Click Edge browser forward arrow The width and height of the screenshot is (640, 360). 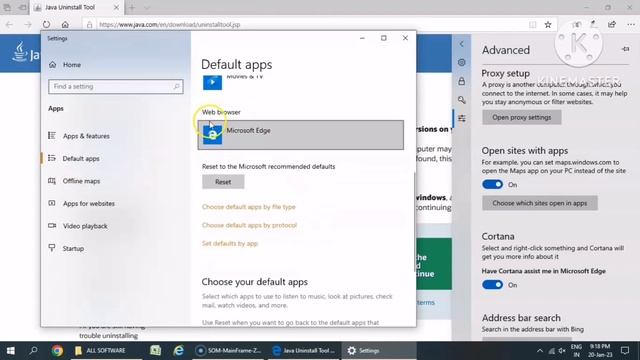28,24
